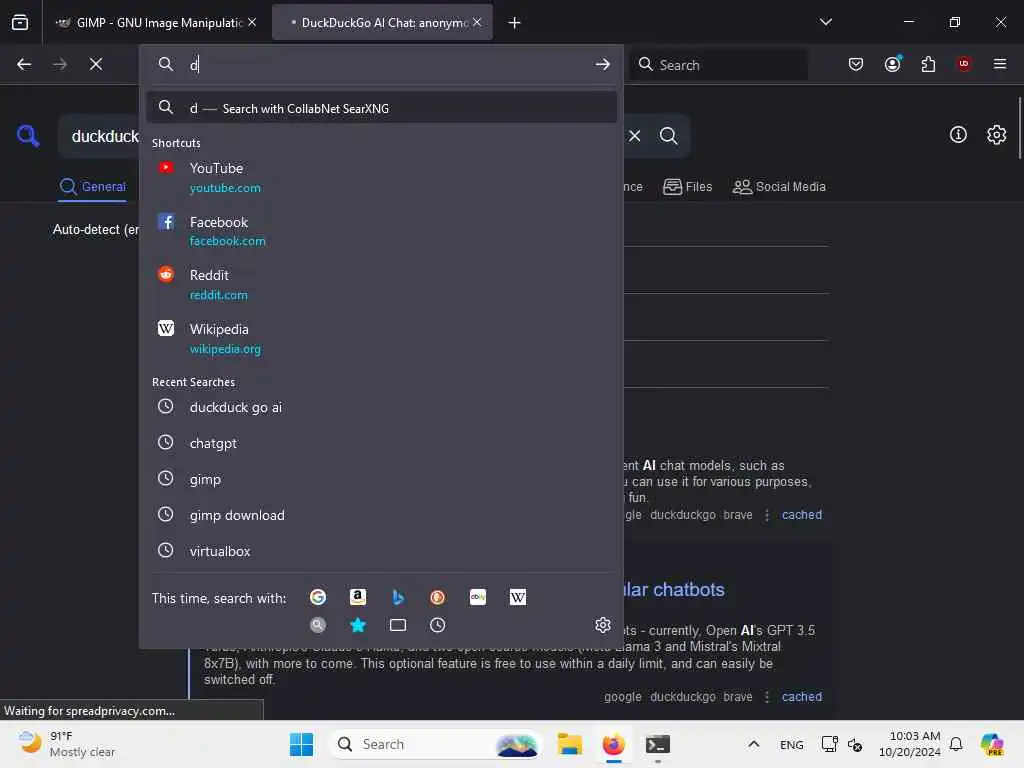Viewport: 1024px width, 768px height.
Task: Search this time with SearXNG icon
Action: pos(318,625)
